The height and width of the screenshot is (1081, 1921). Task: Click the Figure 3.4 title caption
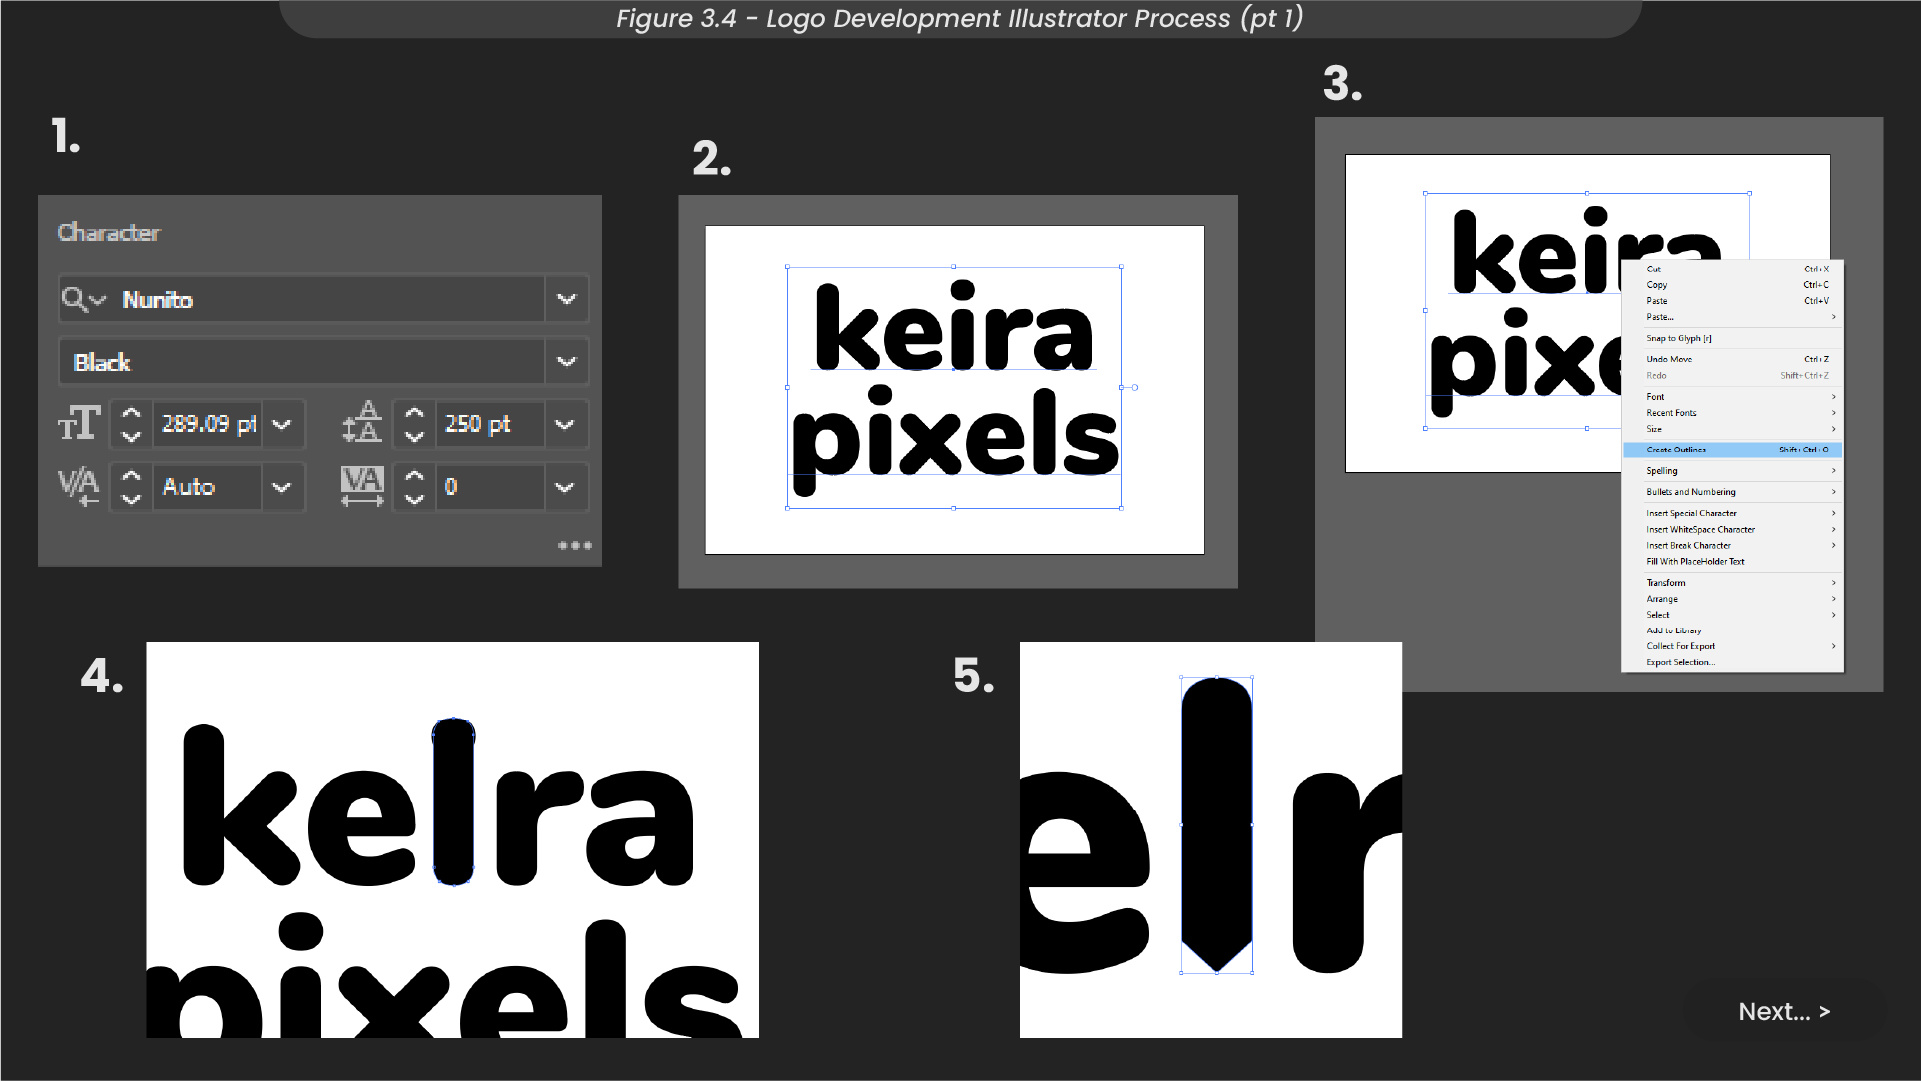(x=960, y=18)
